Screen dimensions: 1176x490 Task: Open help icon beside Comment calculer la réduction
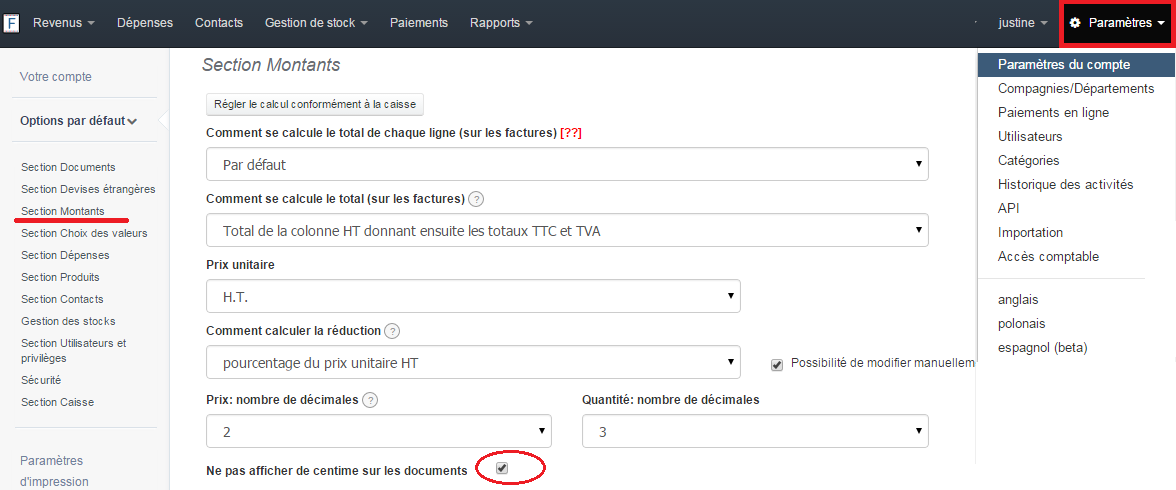click(392, 331)
